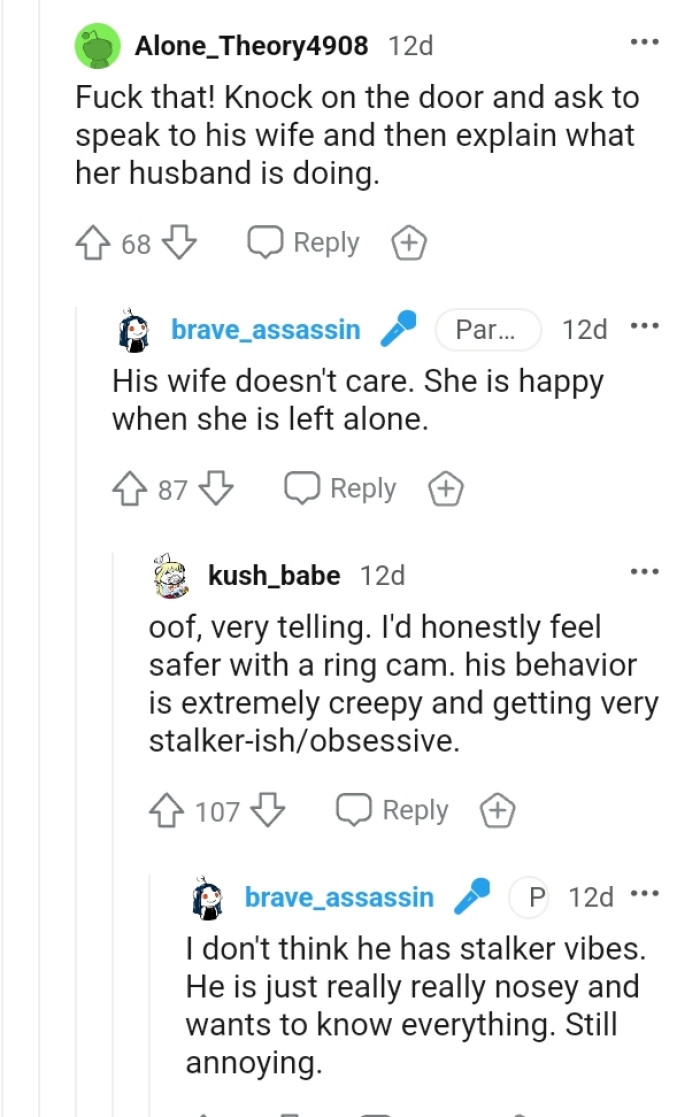Screen dimensions: 700x1117
Task: Downvote brave_assassin's 87-vote reply
Action: [214, 488]
